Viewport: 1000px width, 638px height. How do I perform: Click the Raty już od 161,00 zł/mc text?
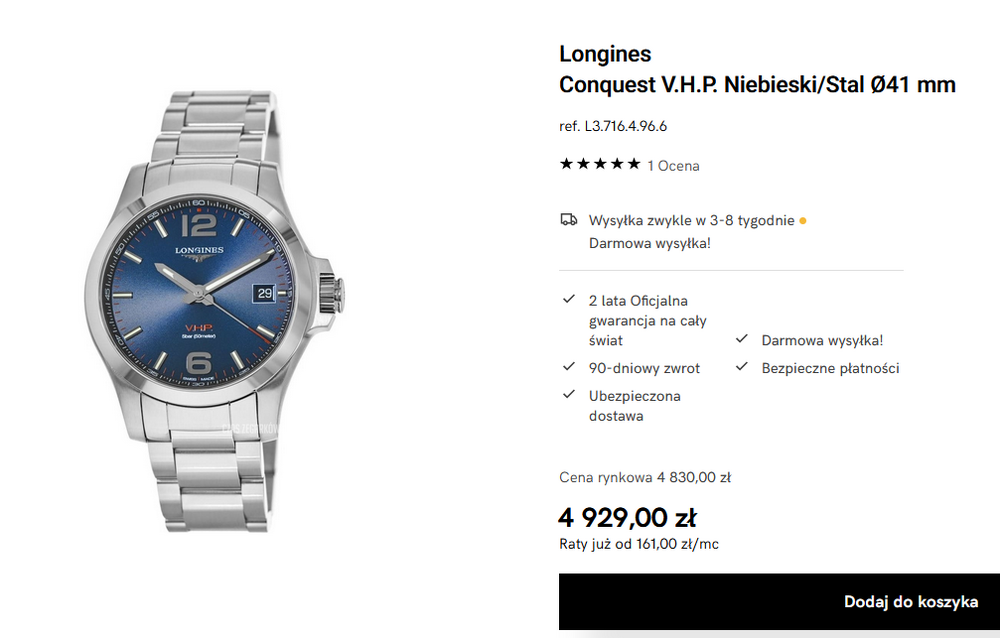tap(639, 544)
